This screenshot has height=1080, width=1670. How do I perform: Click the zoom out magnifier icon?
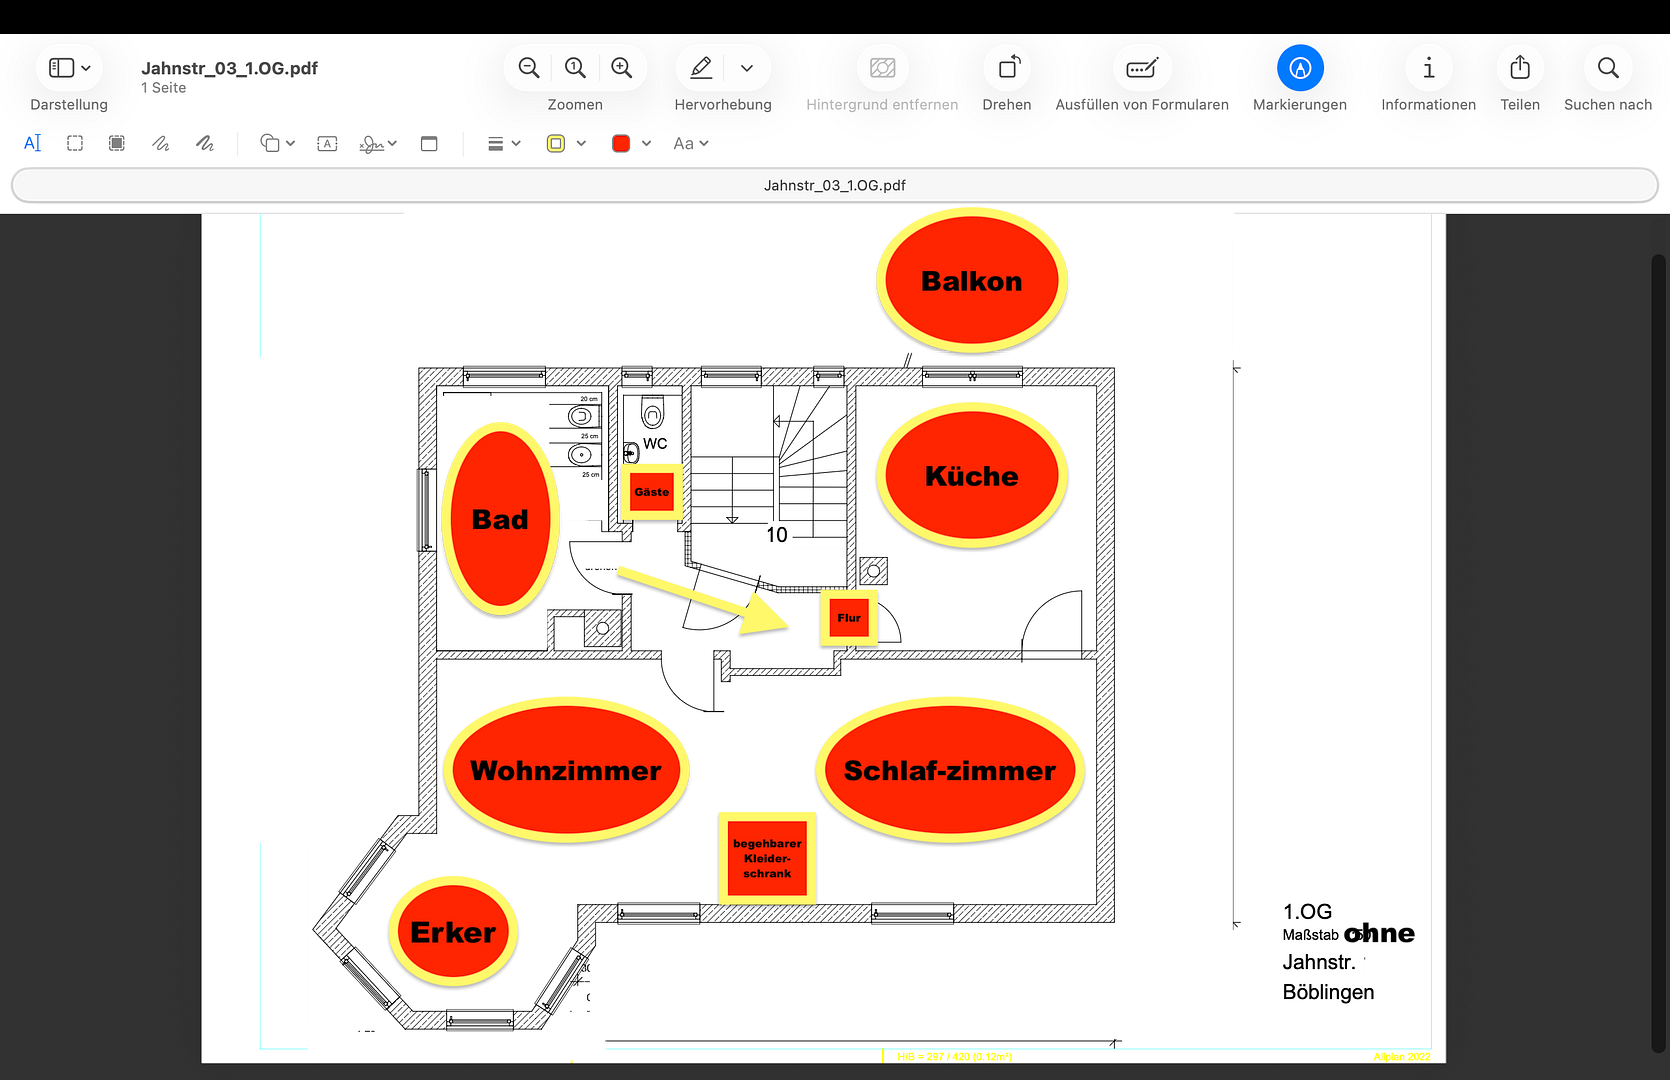tap(529, 68)
